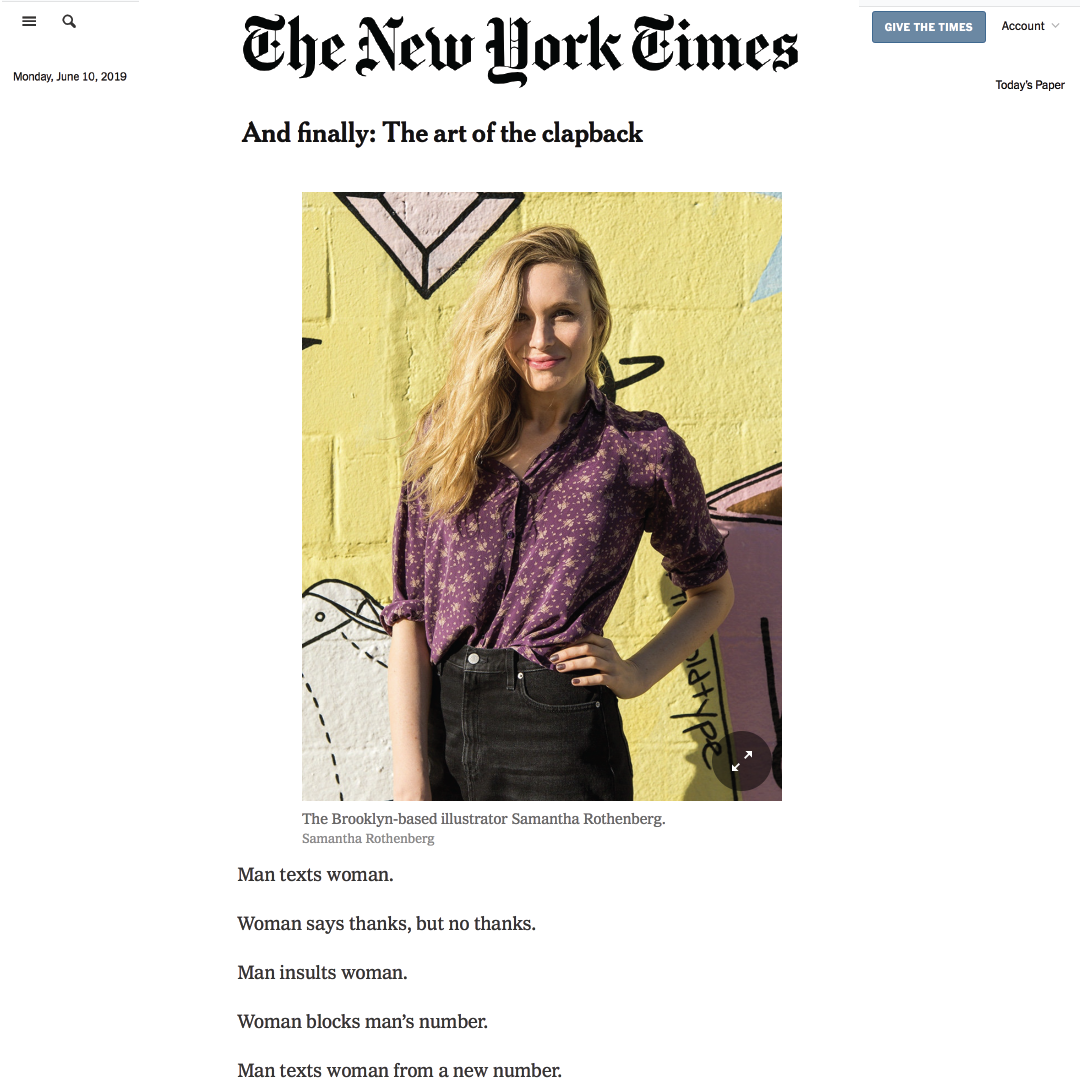Click the line Woman blocks man's number
Viewport: 1080px width, 1080px height.
362,1021
